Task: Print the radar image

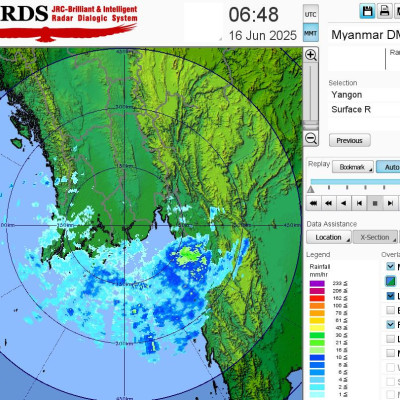Action: (x=384, y=11)
